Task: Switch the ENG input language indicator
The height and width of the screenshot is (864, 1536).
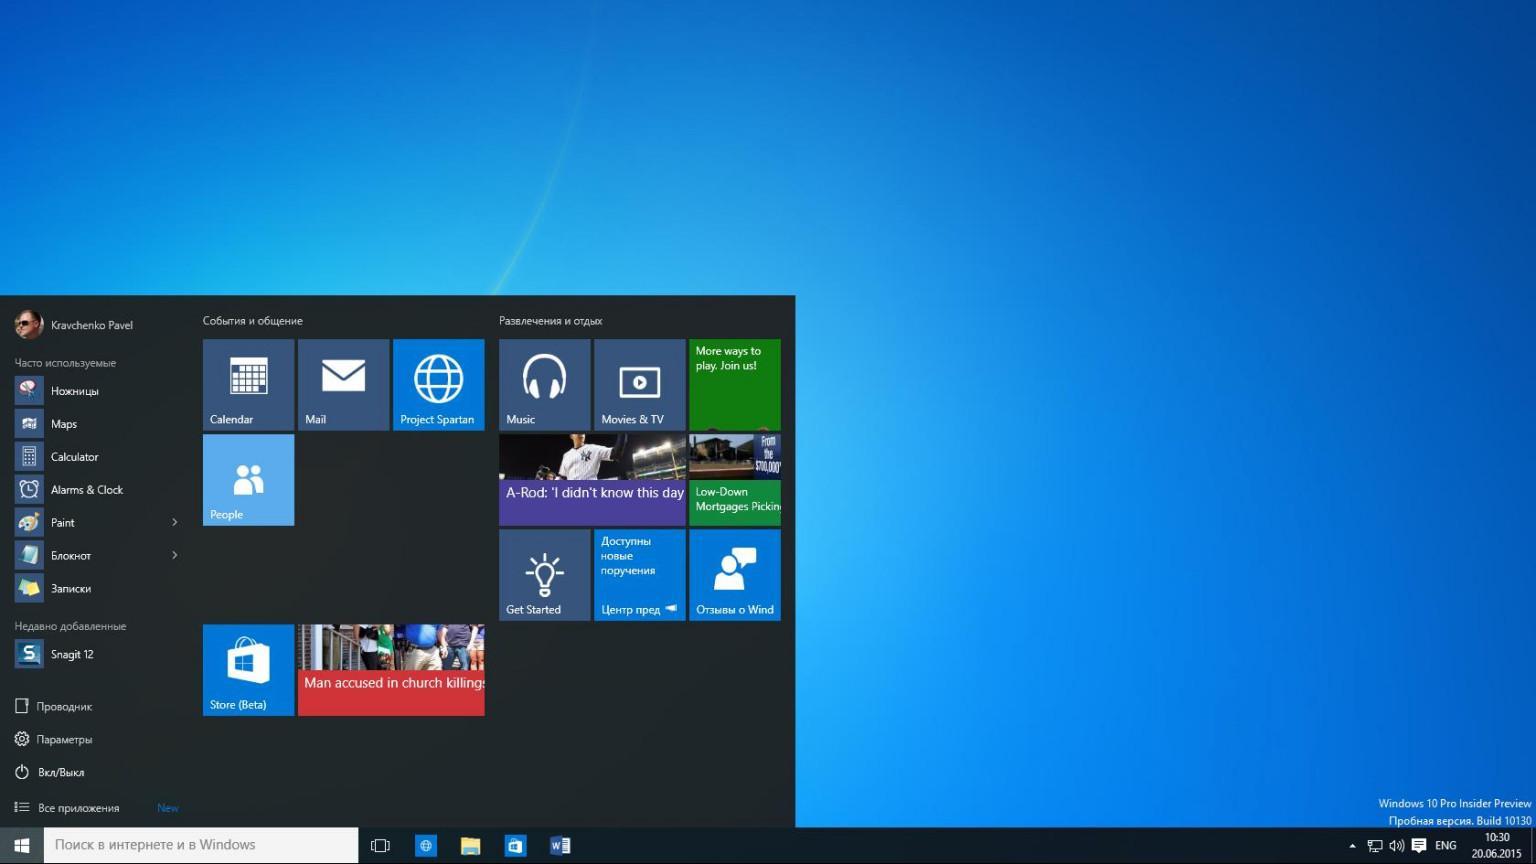Action: (1446, 846)
